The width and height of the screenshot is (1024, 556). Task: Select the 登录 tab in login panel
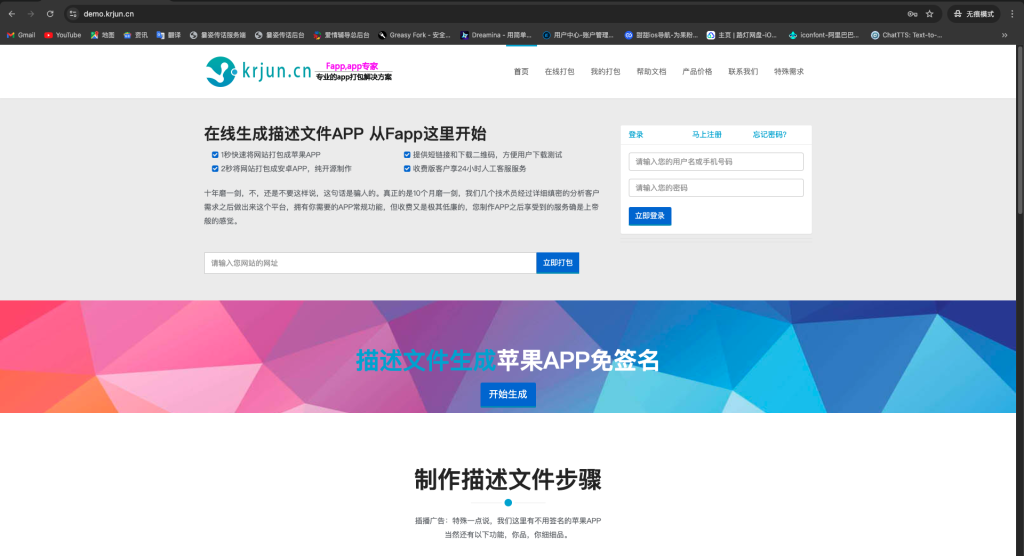click(635, 135)
